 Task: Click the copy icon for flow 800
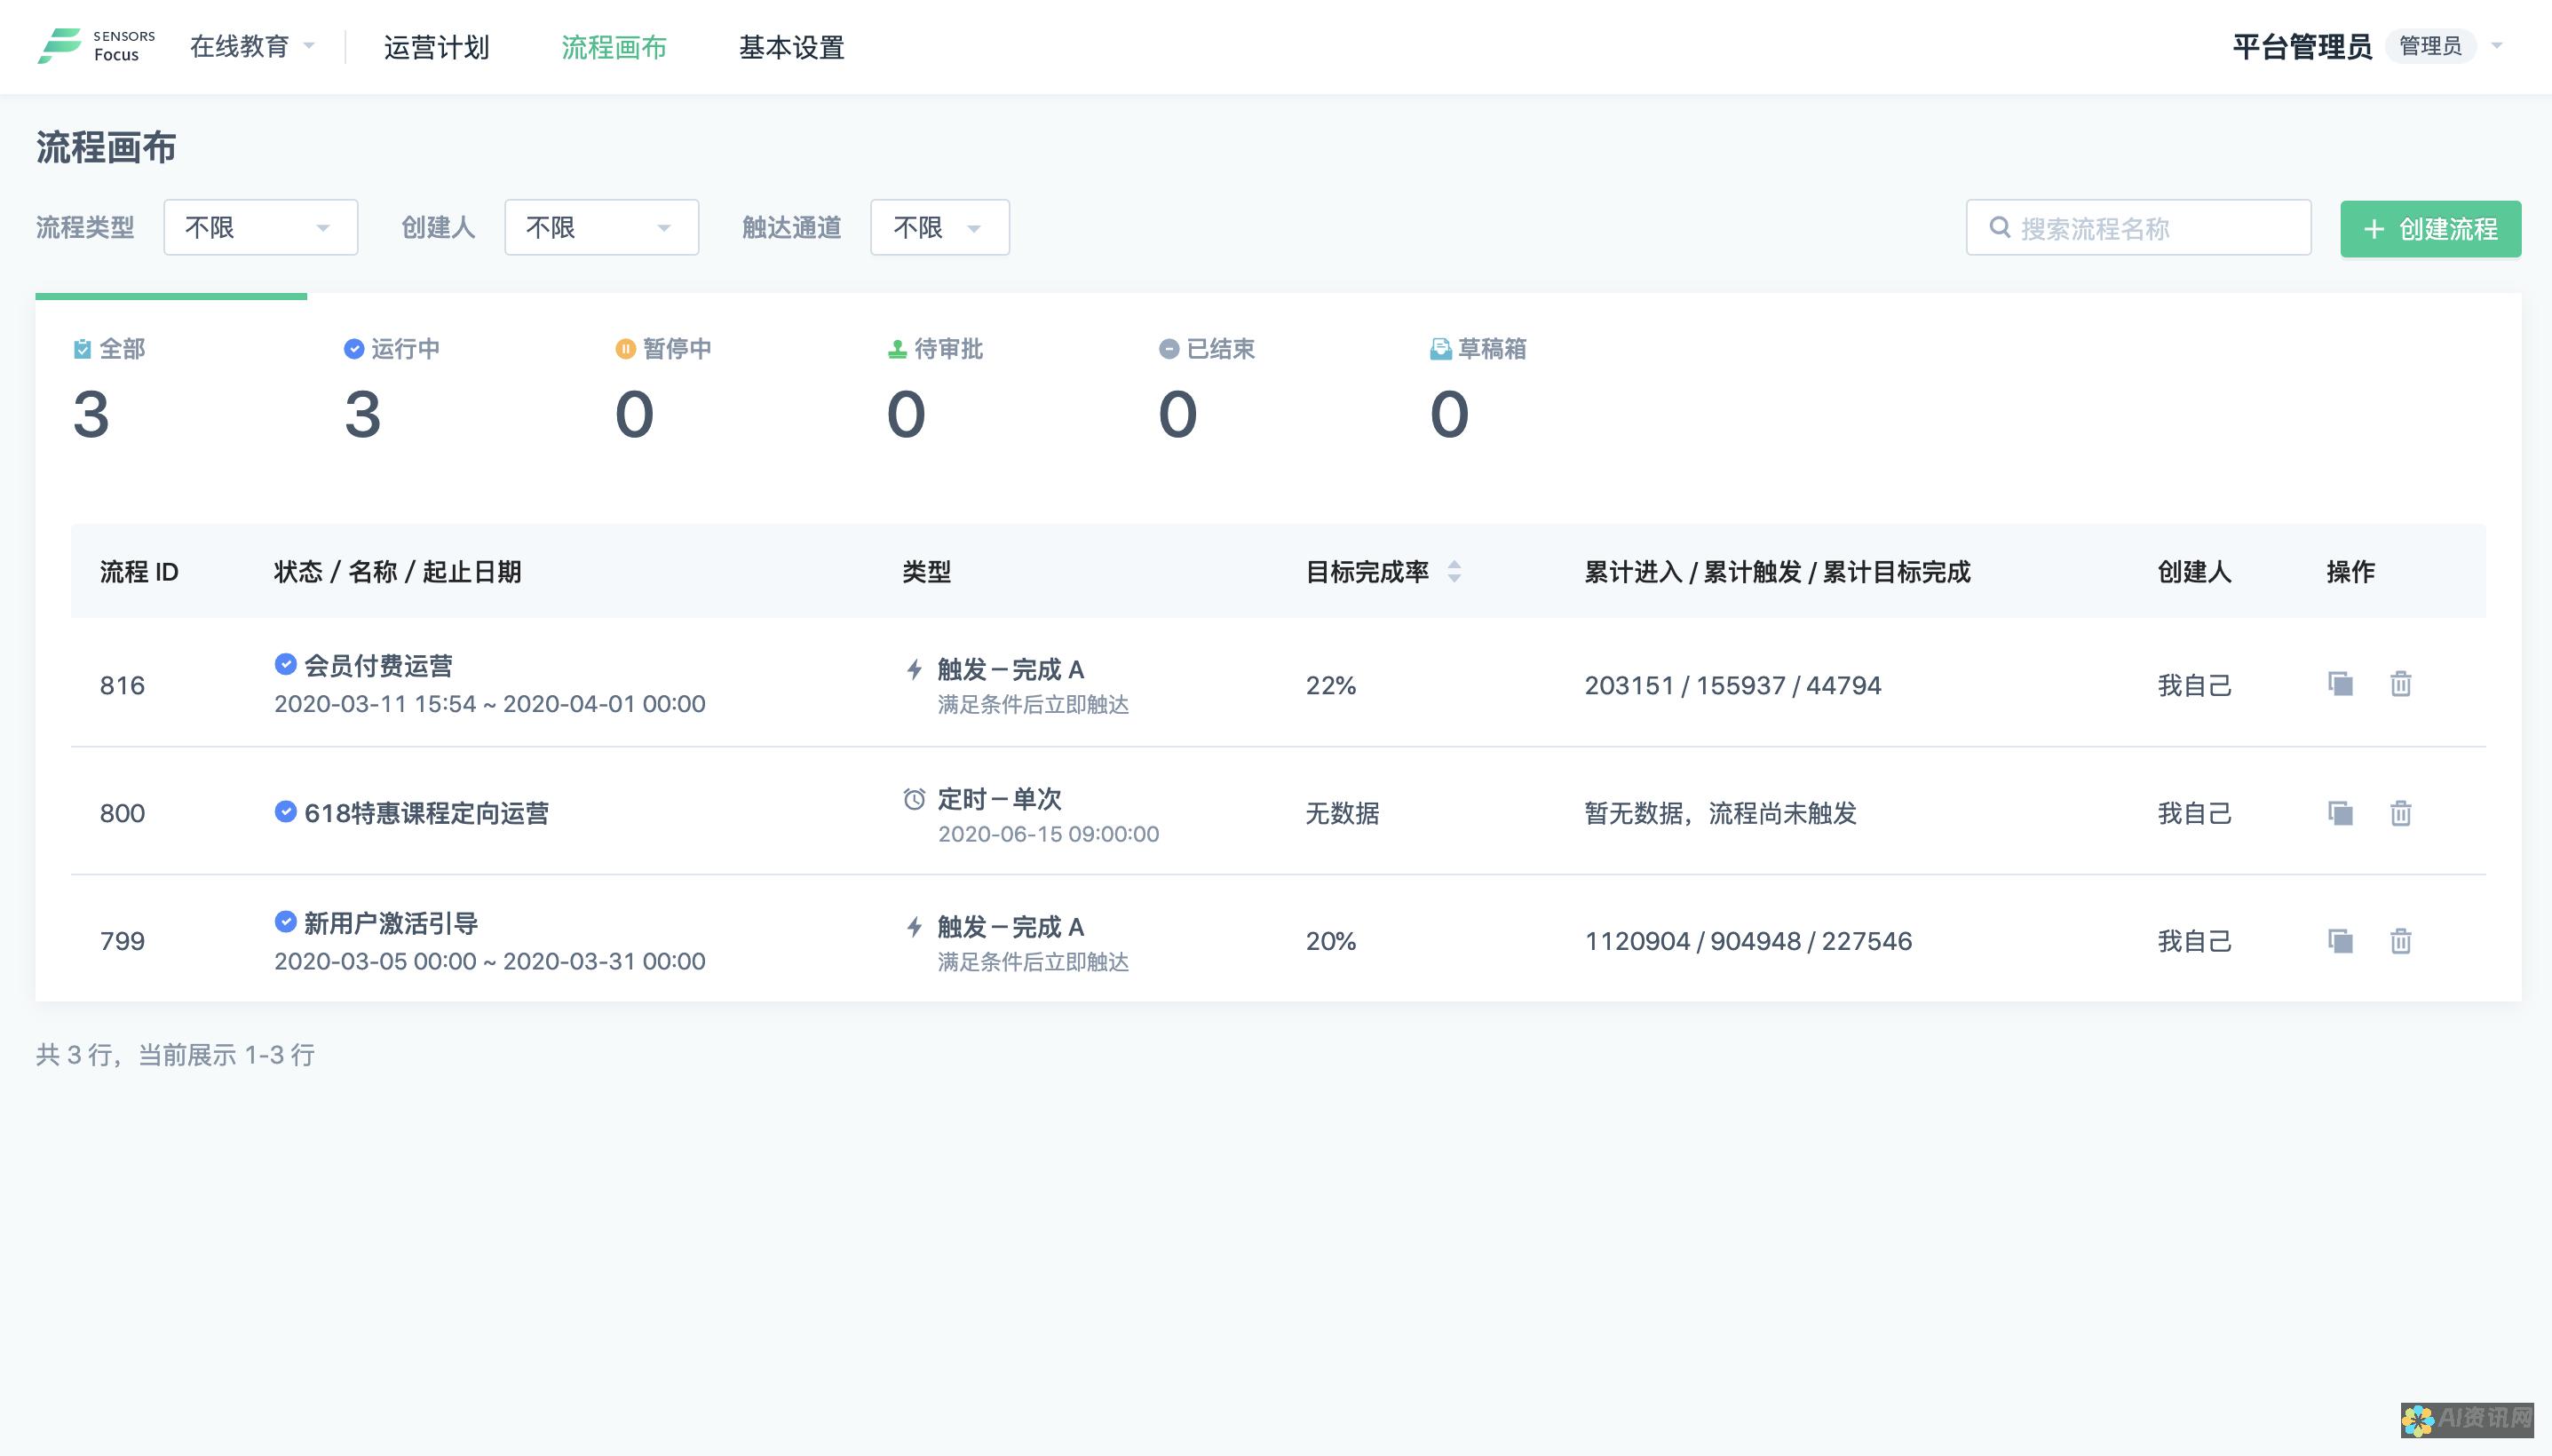[2340, 811]
